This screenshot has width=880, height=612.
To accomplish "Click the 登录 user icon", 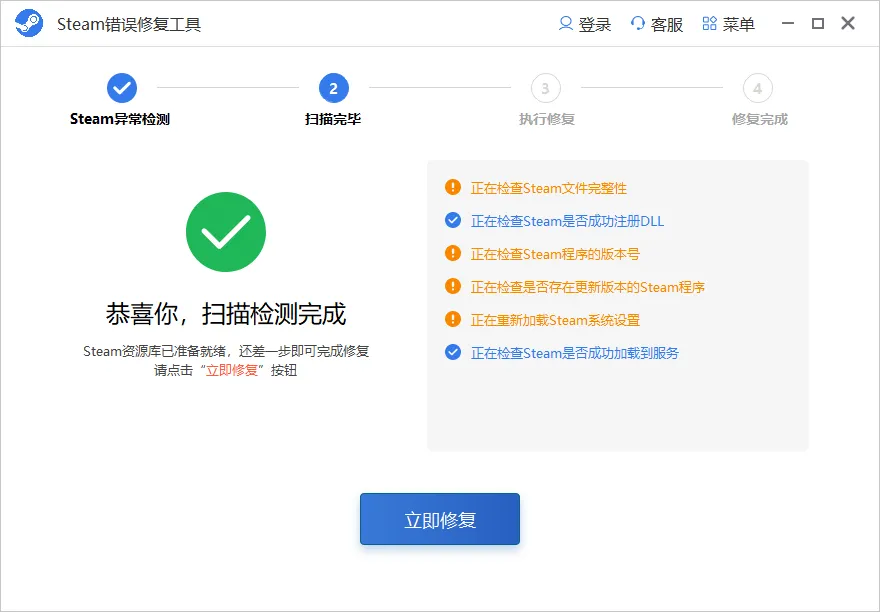I will 566,24.
